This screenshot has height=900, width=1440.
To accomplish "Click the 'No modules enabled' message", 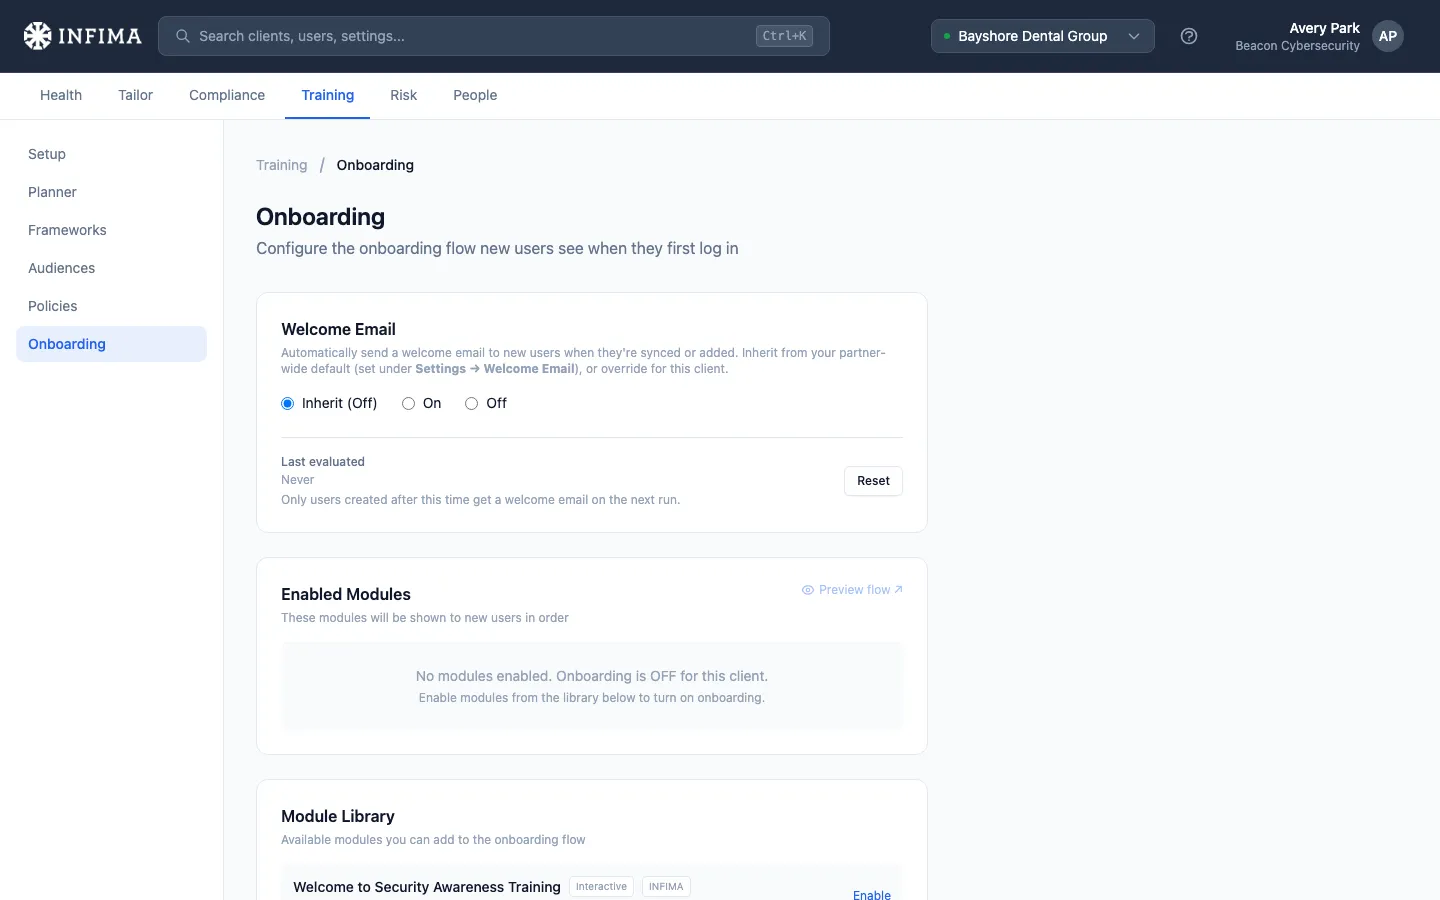I will 592,676.
